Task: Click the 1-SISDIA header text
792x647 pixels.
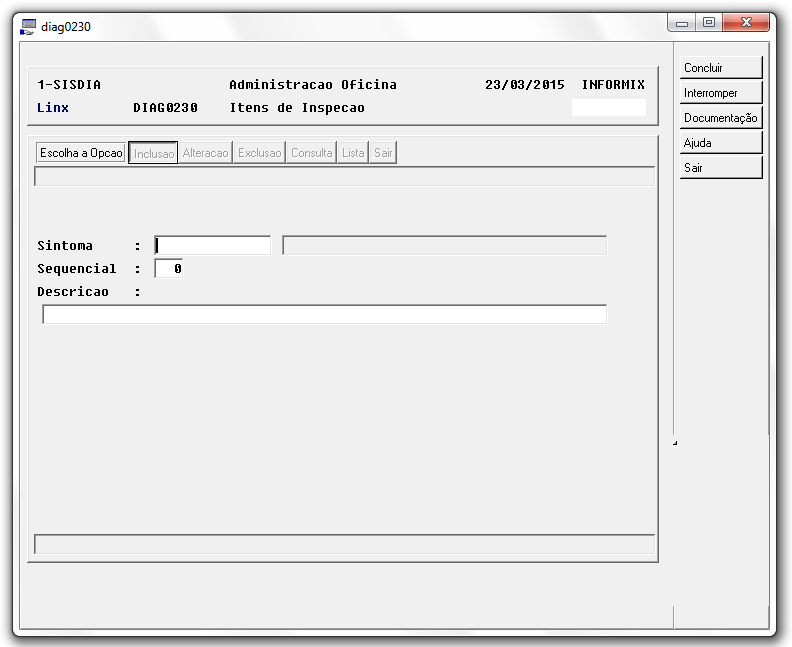Action: pyautogui.click(x=69, y=84)
